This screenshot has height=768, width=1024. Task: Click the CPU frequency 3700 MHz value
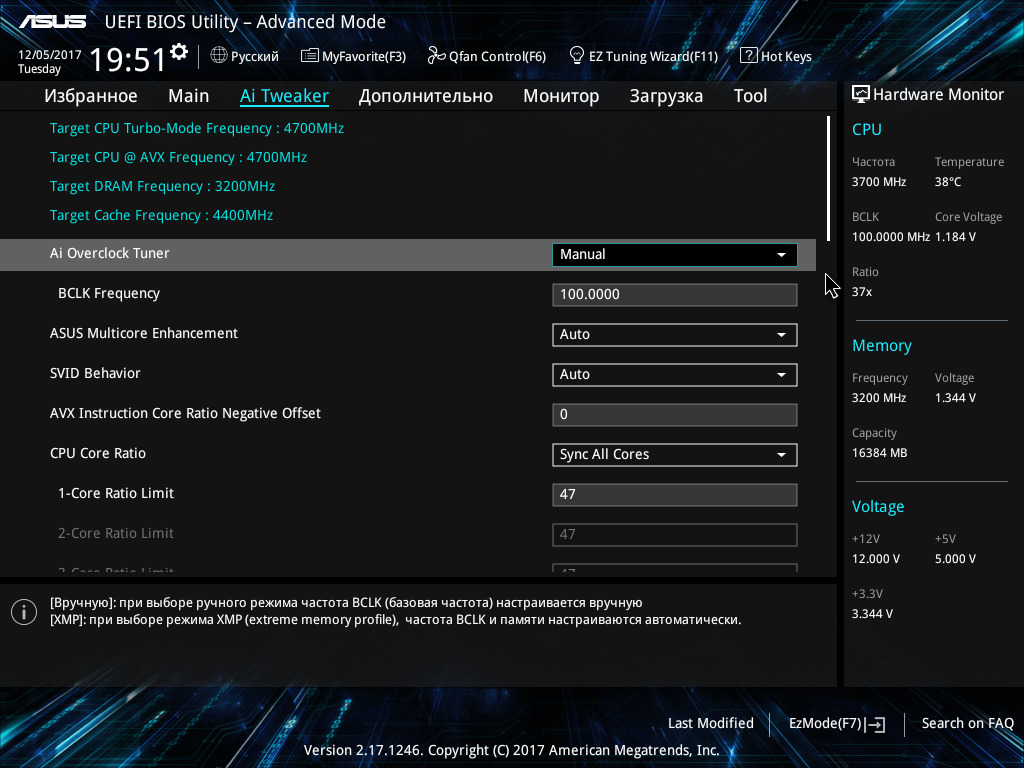[879, 182]
